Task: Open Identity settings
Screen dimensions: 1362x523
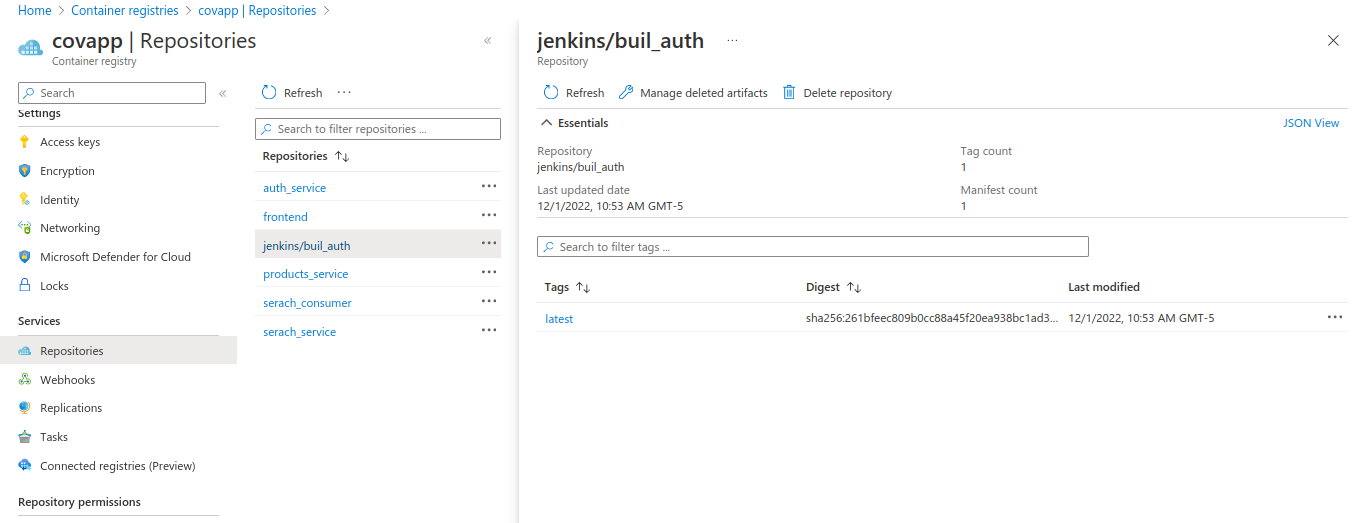Action: 60,200
